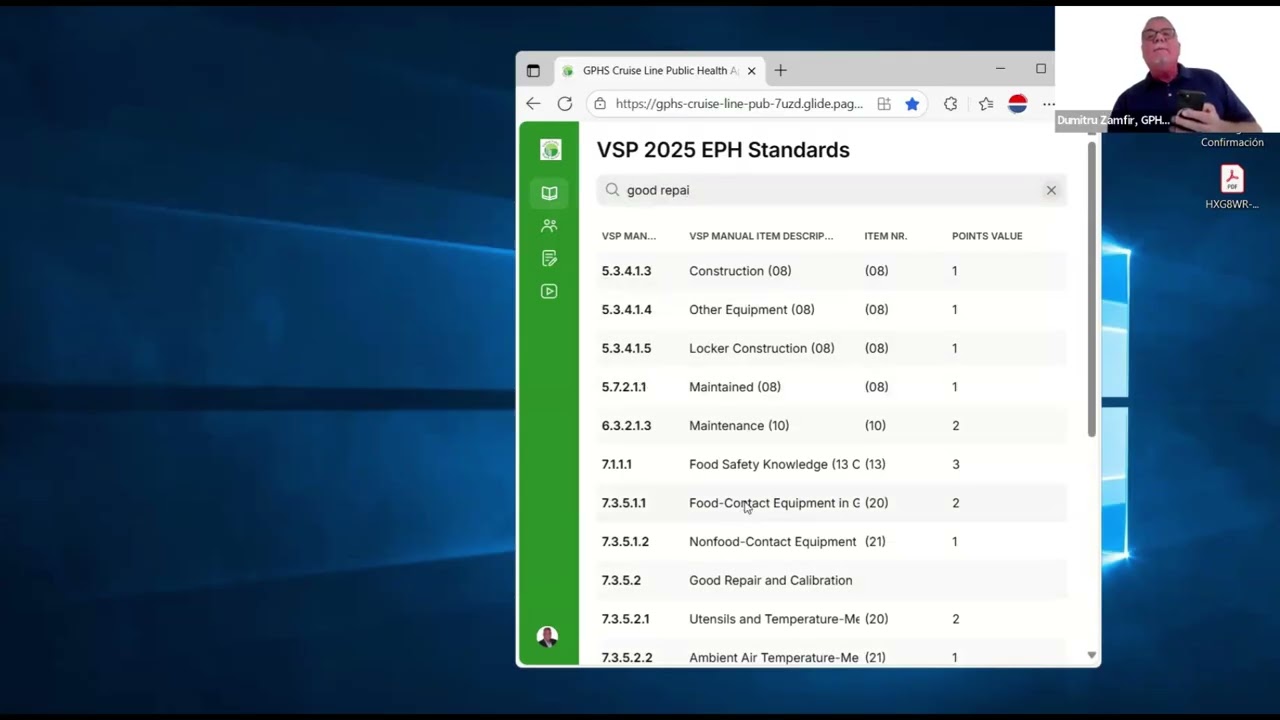1280x720 pixels.
Task: Open row 5.3.4.1.4 Other Equipment (08)
Action: pyautogui.click(x=832, y=310)
